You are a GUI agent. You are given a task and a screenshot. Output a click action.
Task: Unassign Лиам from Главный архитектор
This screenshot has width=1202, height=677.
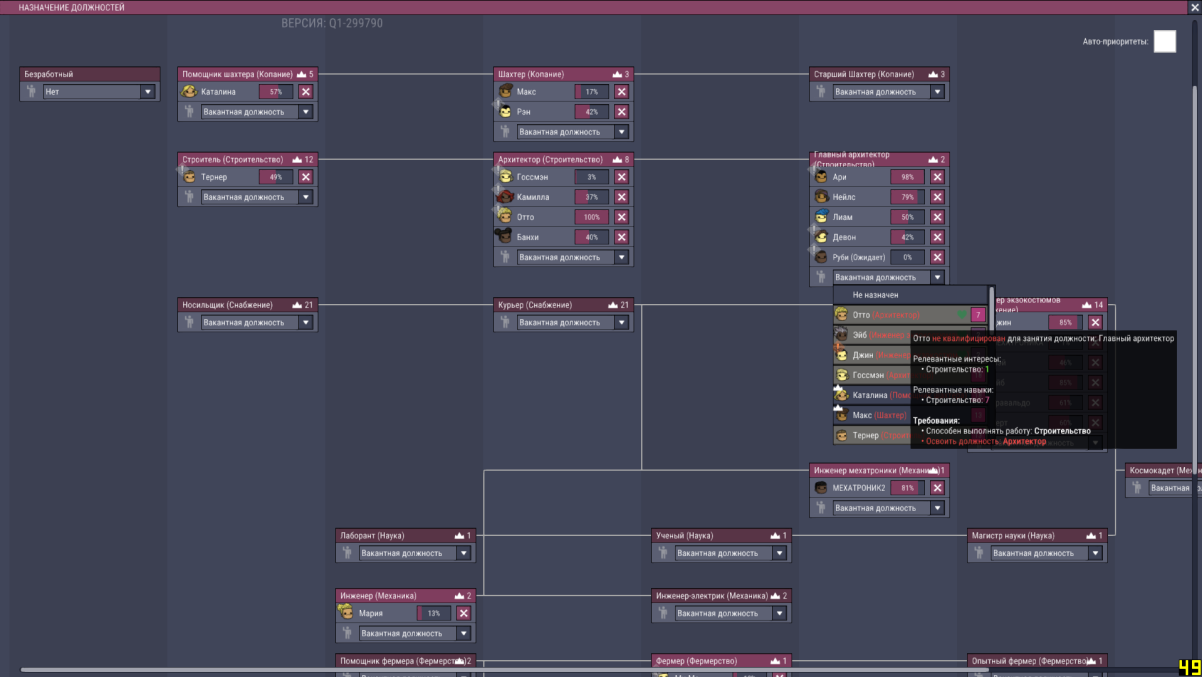pos(938,217)
